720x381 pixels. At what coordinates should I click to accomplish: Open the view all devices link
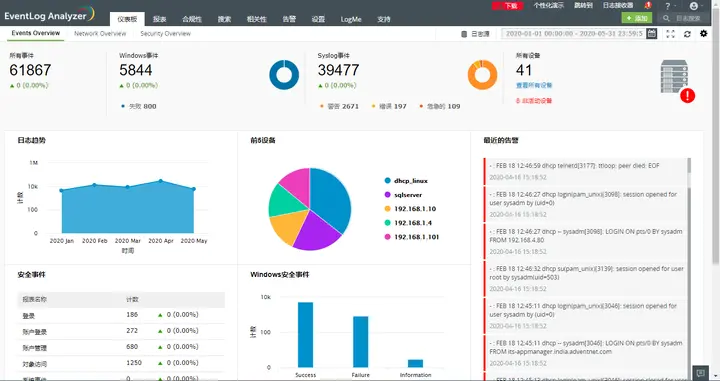point(534,85)
